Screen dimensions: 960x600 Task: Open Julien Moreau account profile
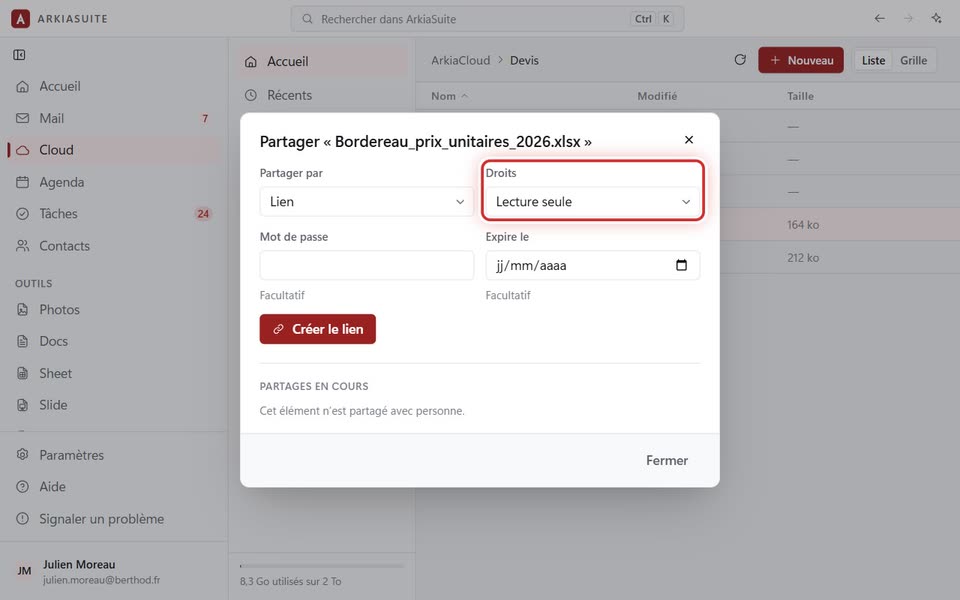[114, 571]
